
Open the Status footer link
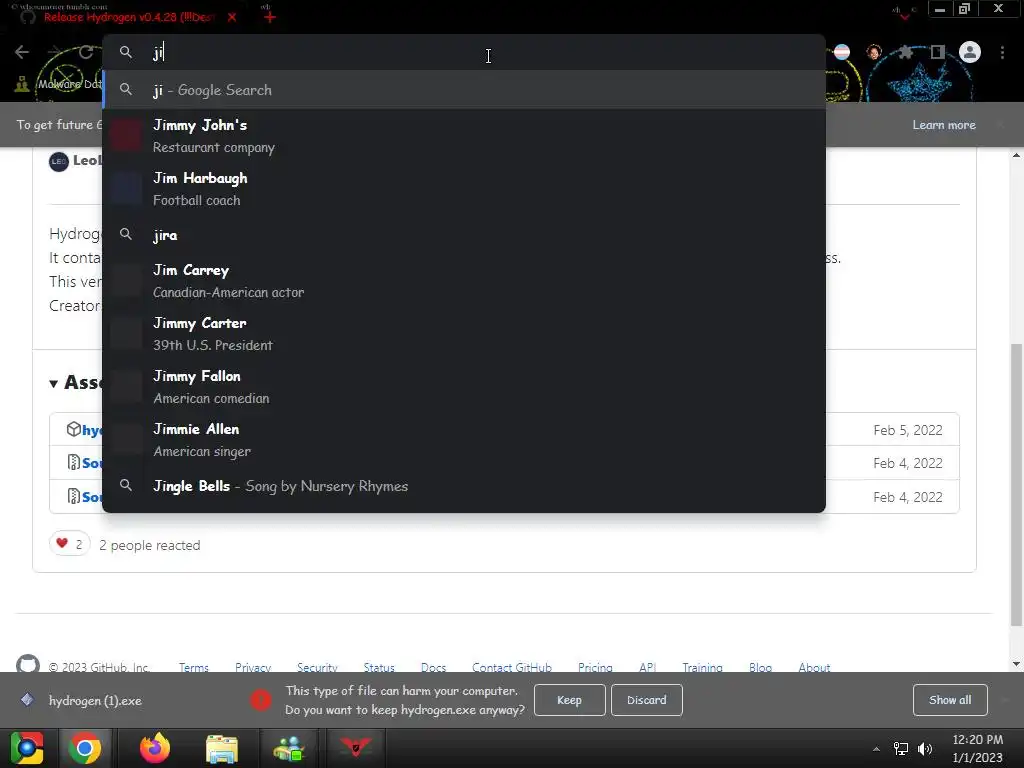tap(379, 667)
